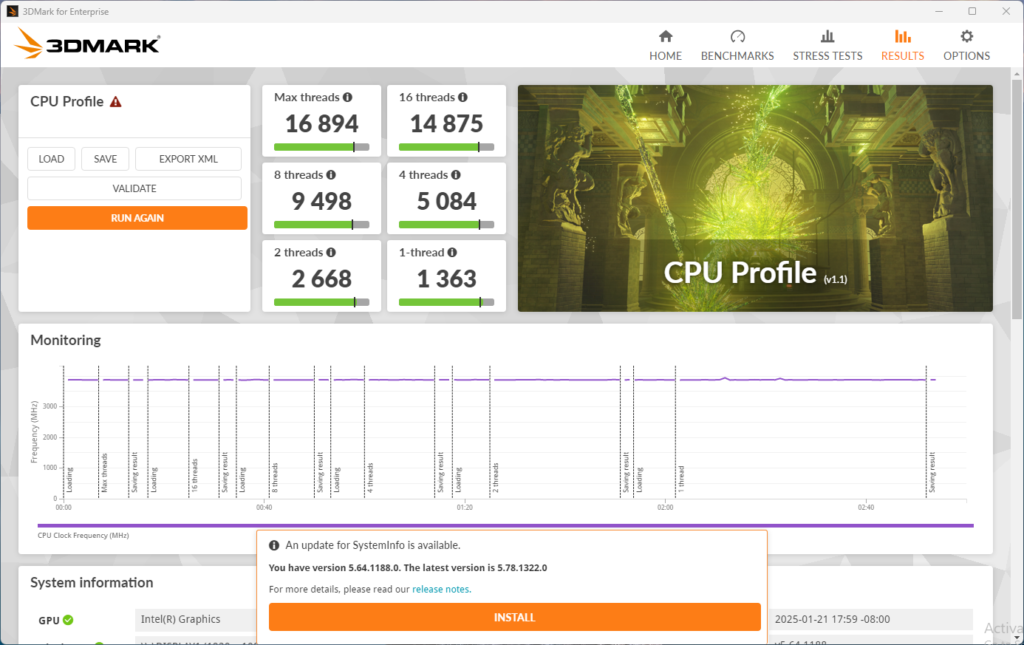
Task: Click the 16 threads score bar
Action: point(446,147)
